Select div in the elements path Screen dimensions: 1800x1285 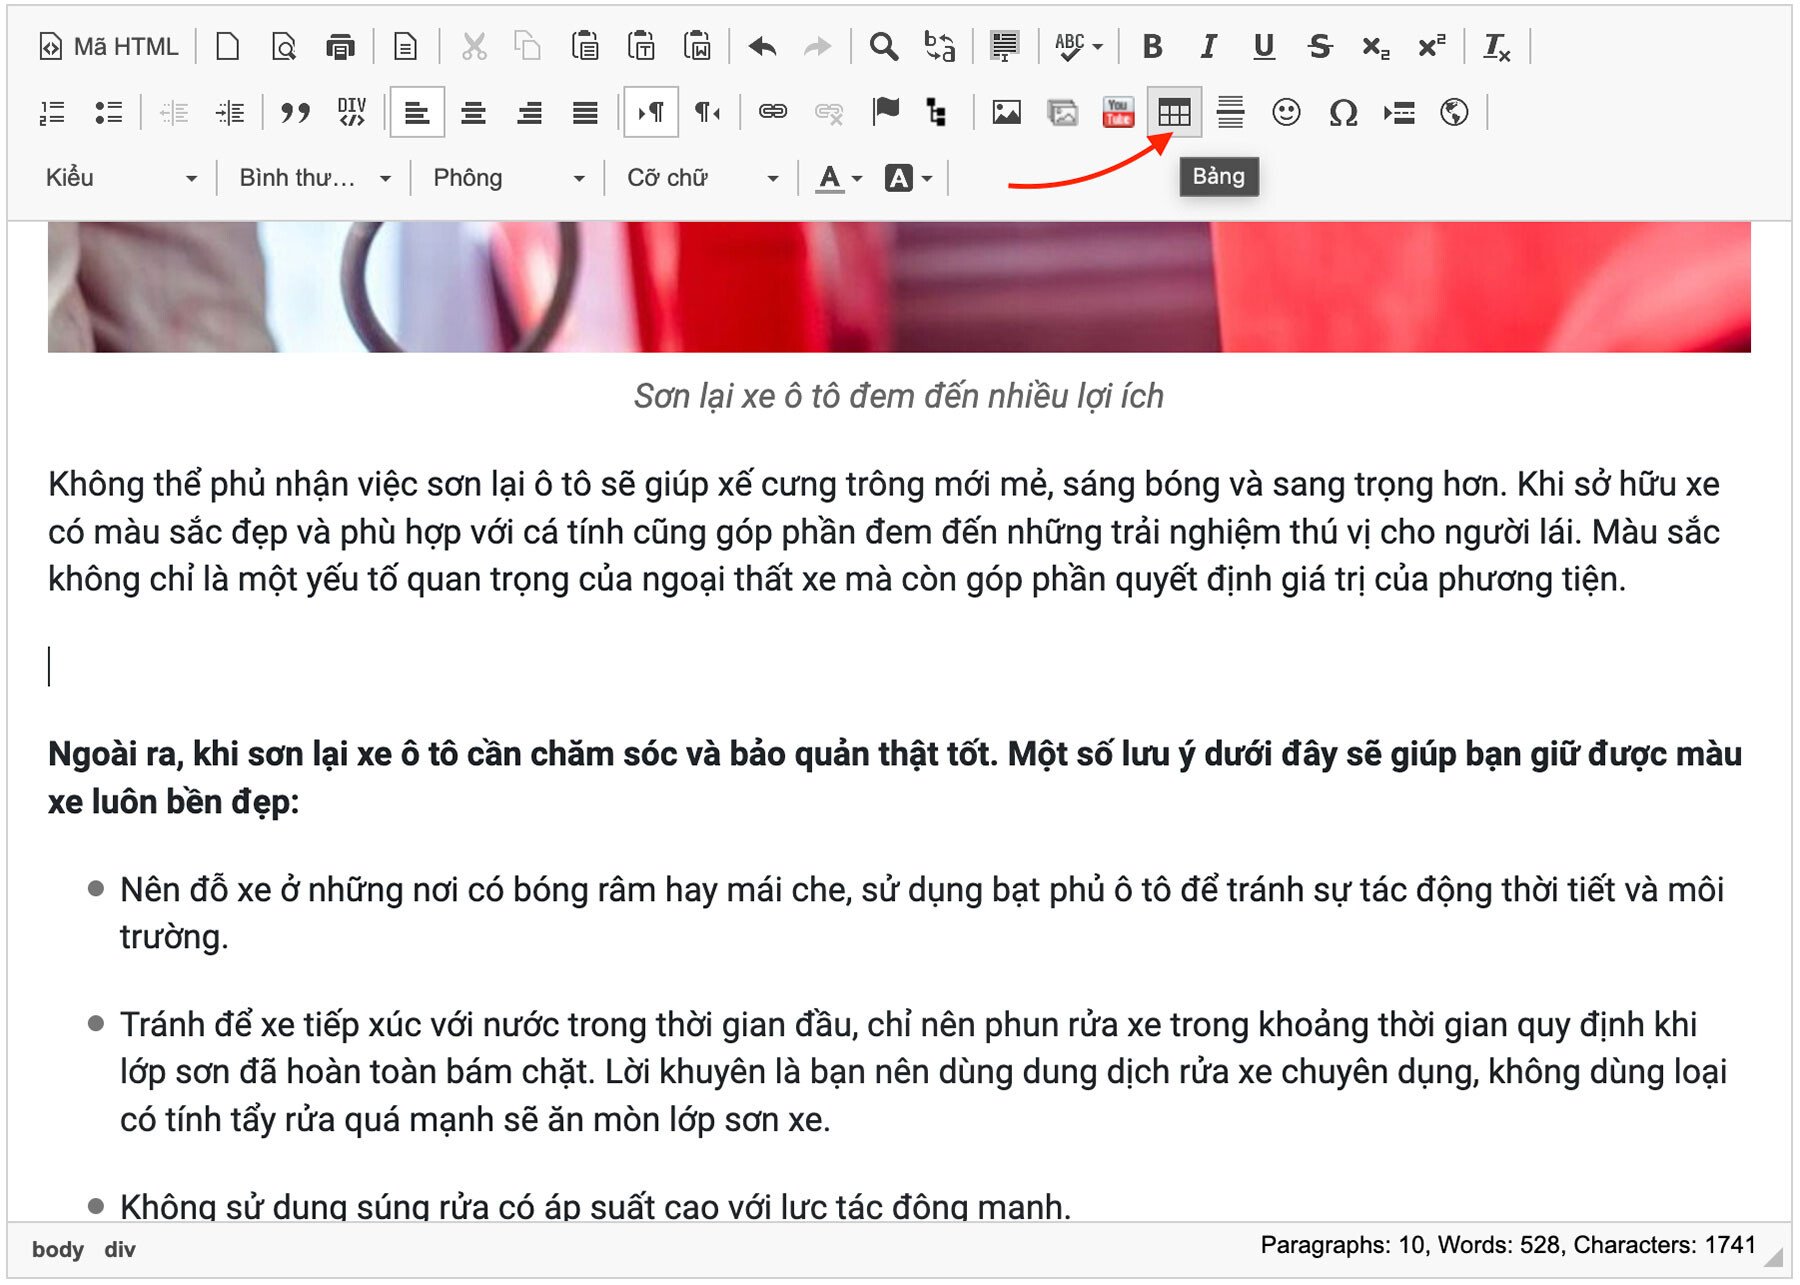click(x=120, y=1250)
